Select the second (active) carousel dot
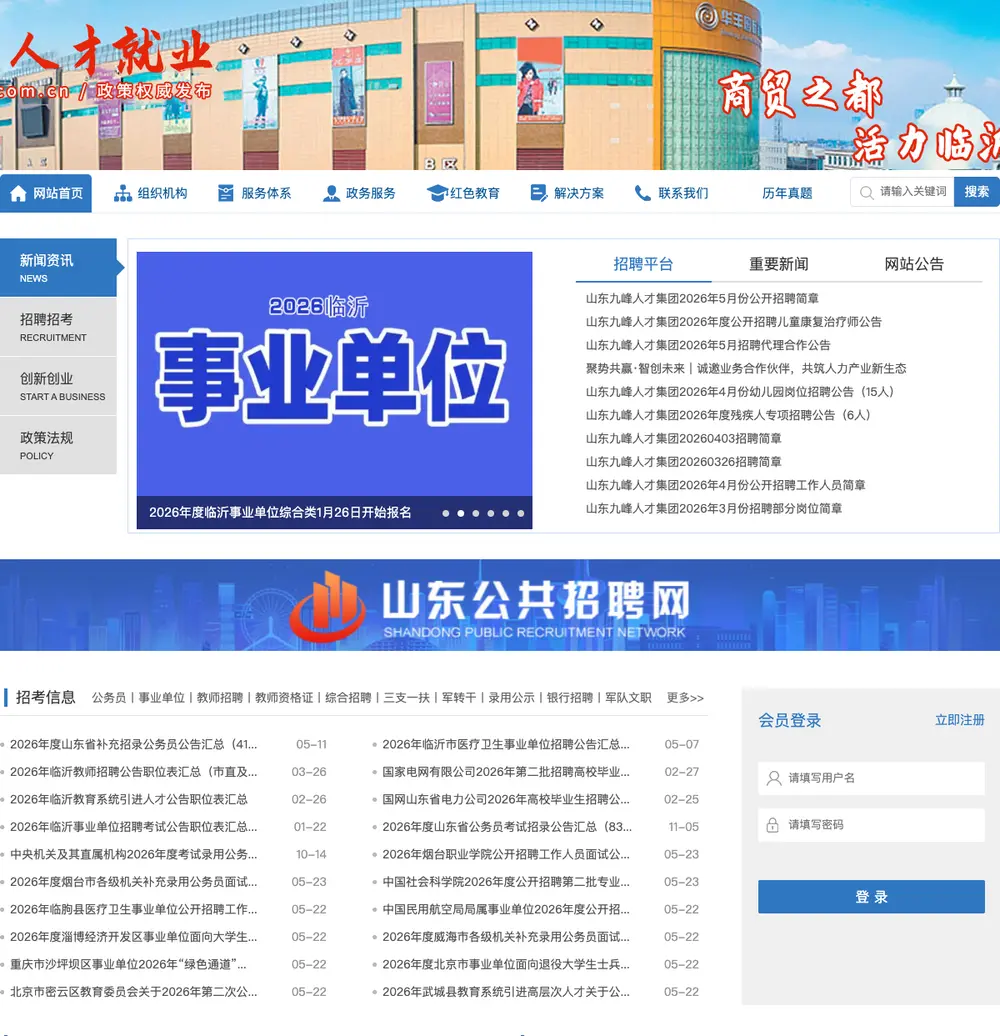Image resolution: width=1000 pixels, height=1036 pixels. click(x=461, y=513)
